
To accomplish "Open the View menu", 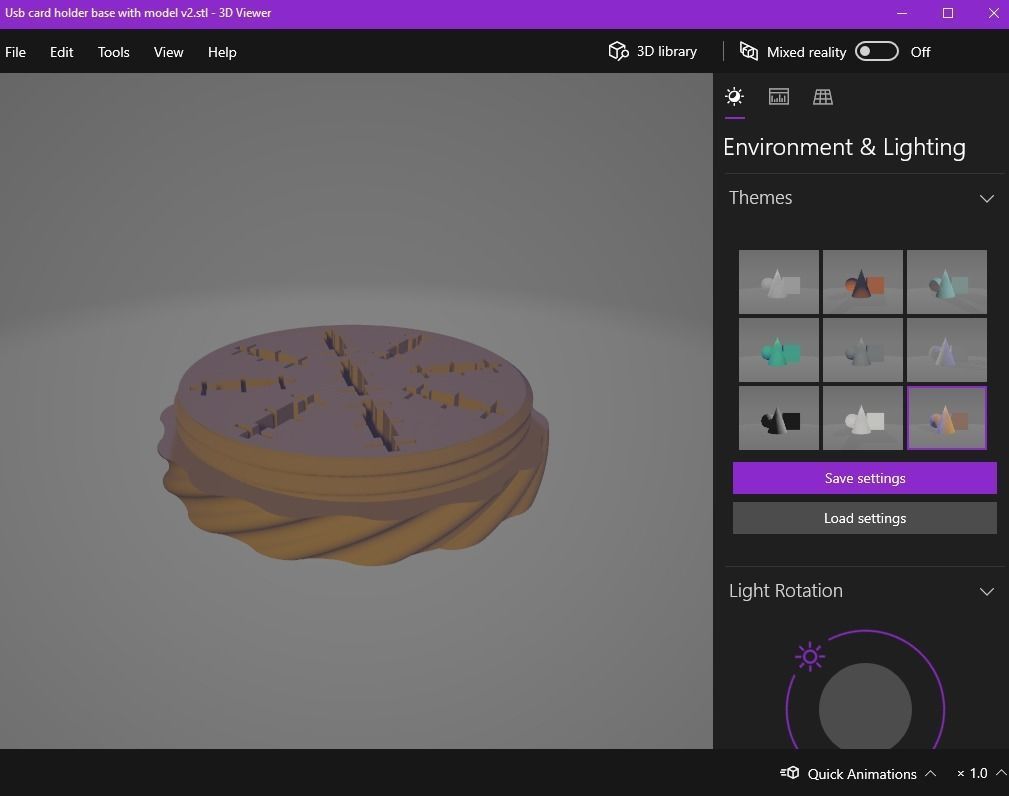I will (x=169, y=52).
